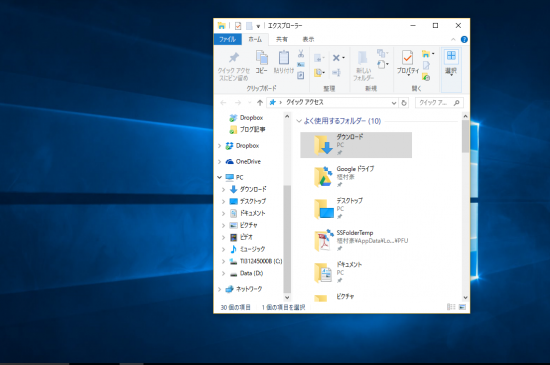Viewport: 550px width, 365px height.
Task: Select ピクチャ under PC in tree
Action: coord(243,225)
